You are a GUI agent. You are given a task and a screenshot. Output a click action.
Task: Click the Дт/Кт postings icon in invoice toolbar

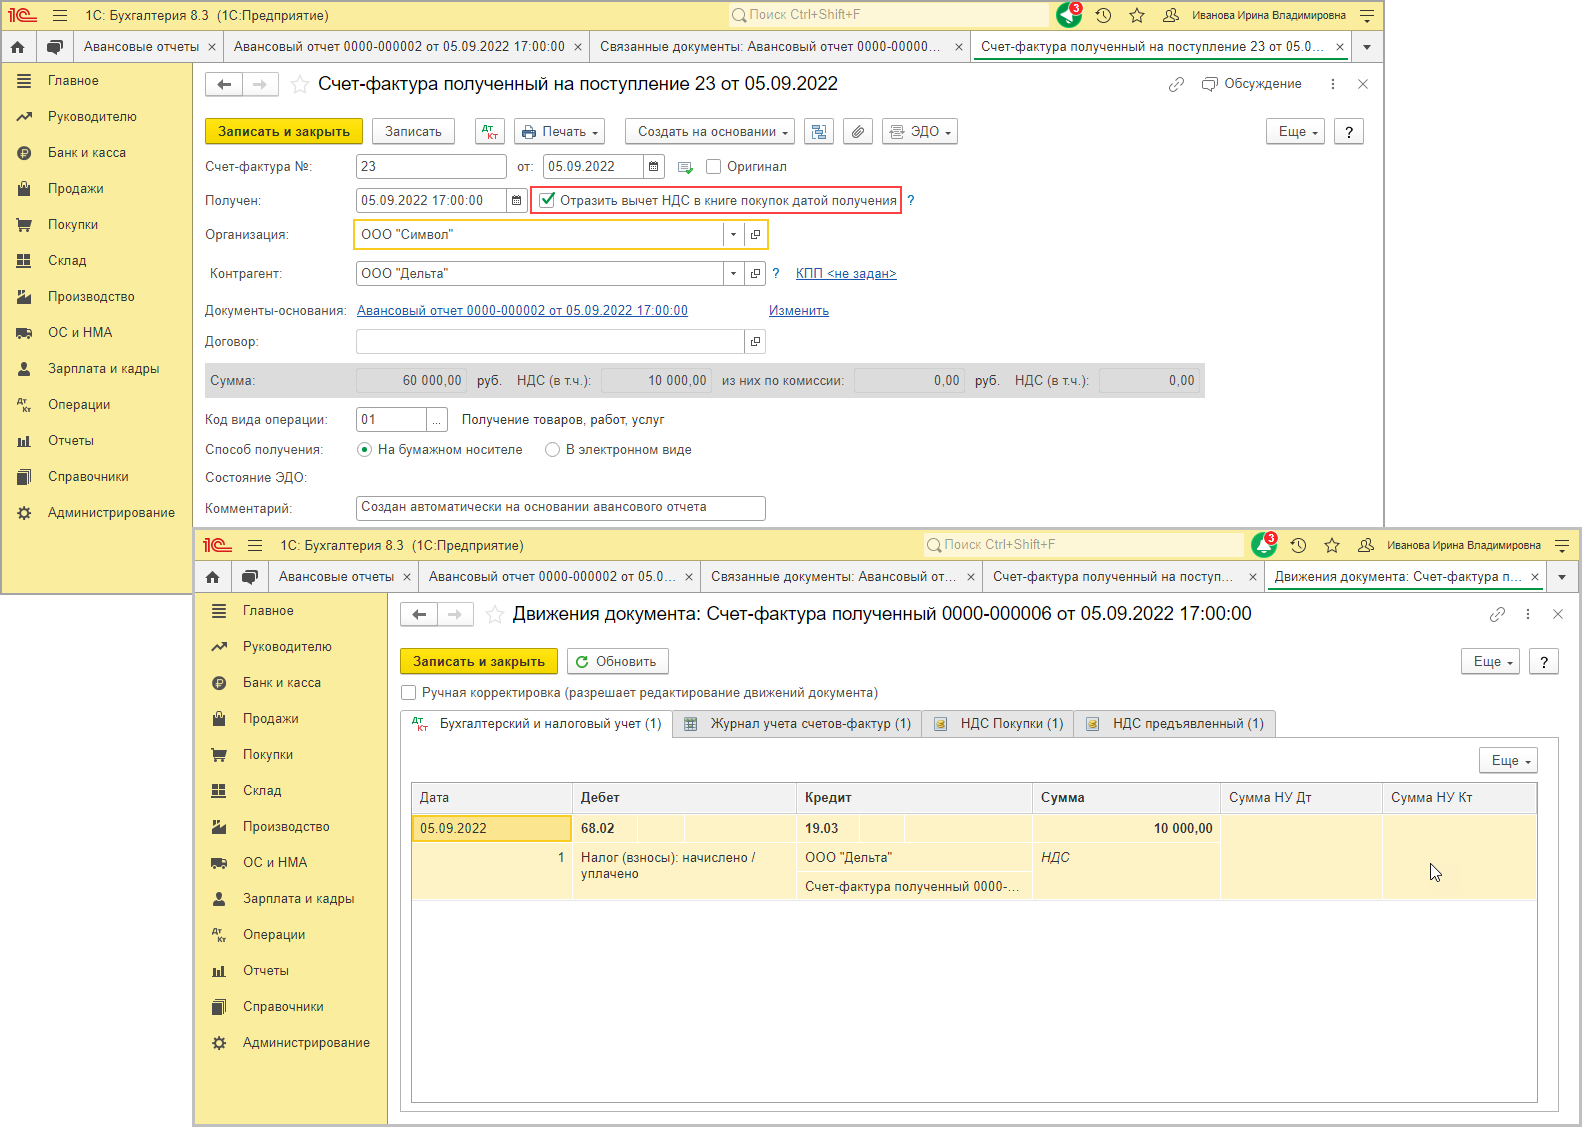tap(490, 132)
